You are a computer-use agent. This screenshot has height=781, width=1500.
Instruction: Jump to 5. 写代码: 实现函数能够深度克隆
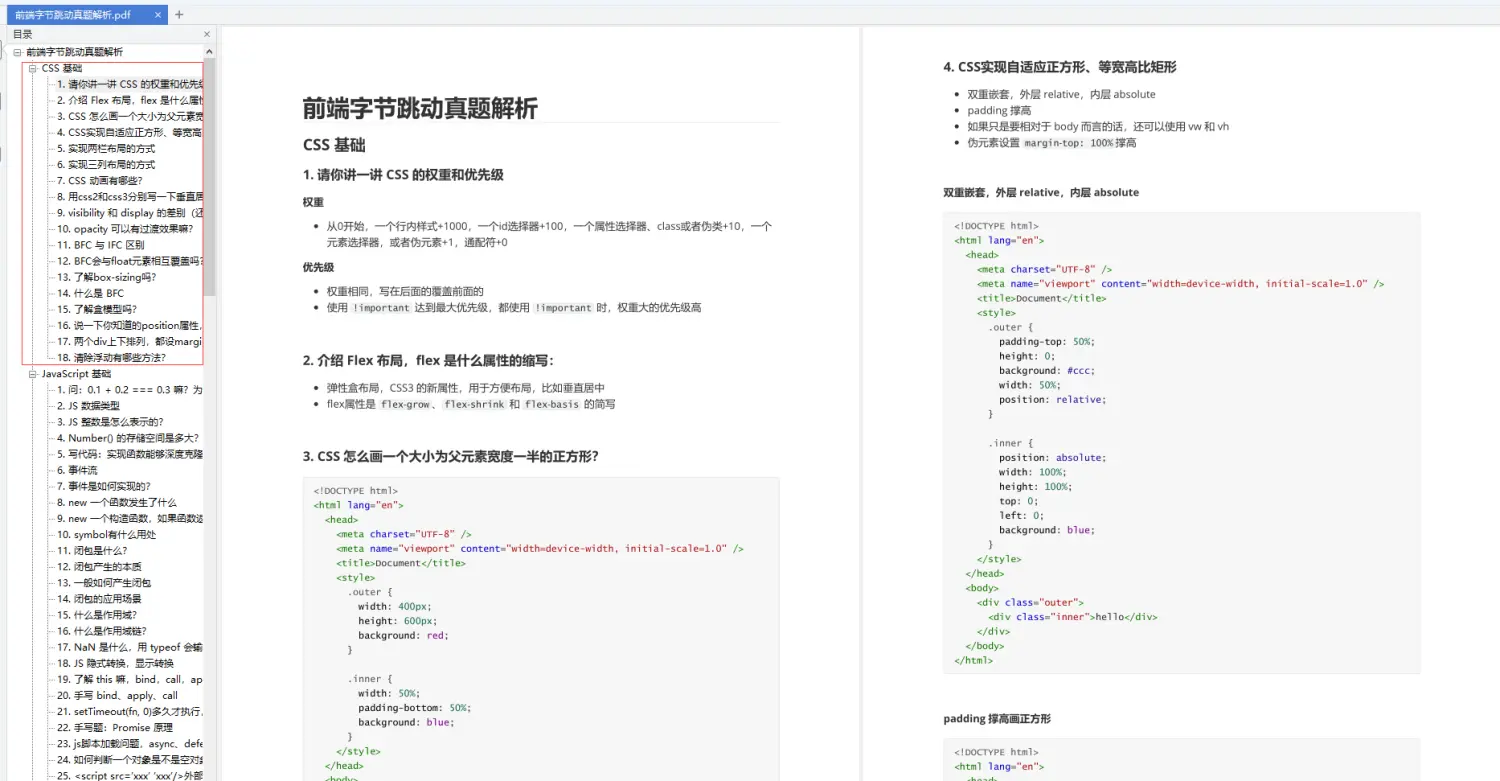pos(129,454)
